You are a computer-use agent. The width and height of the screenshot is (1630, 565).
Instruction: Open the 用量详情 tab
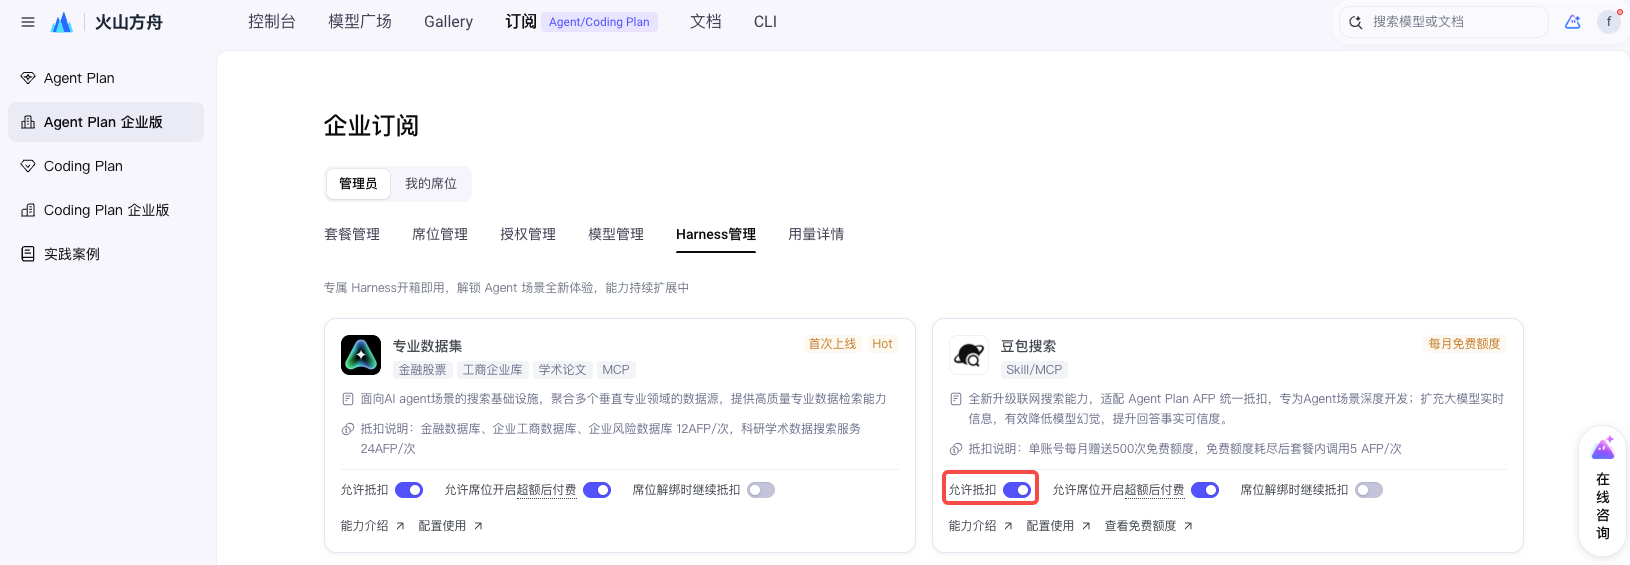point(816,234)
